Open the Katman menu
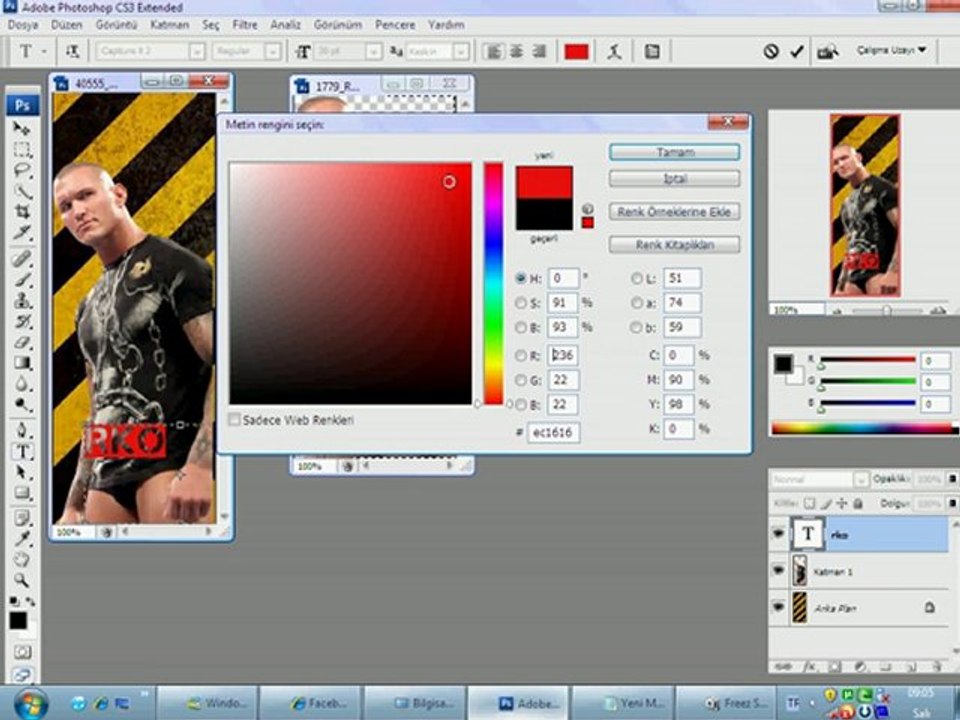The width and height of the screenshot is (960, 720). (x=169, y=24)
